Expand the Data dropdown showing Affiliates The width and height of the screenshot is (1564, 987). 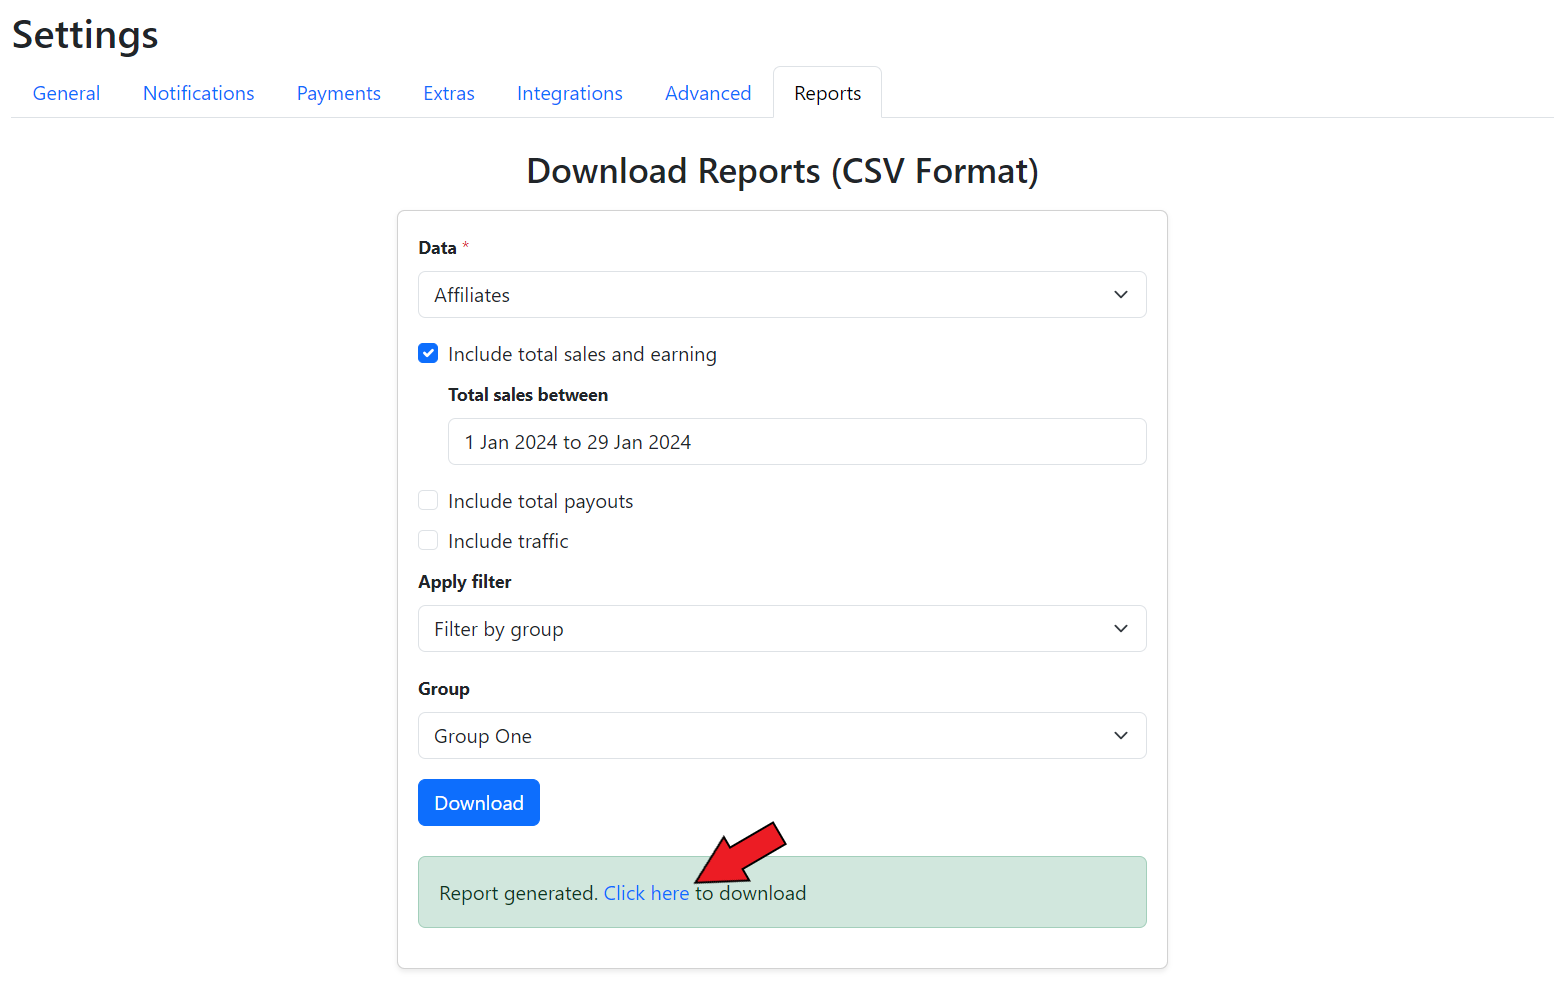click(x=781, y=295)
